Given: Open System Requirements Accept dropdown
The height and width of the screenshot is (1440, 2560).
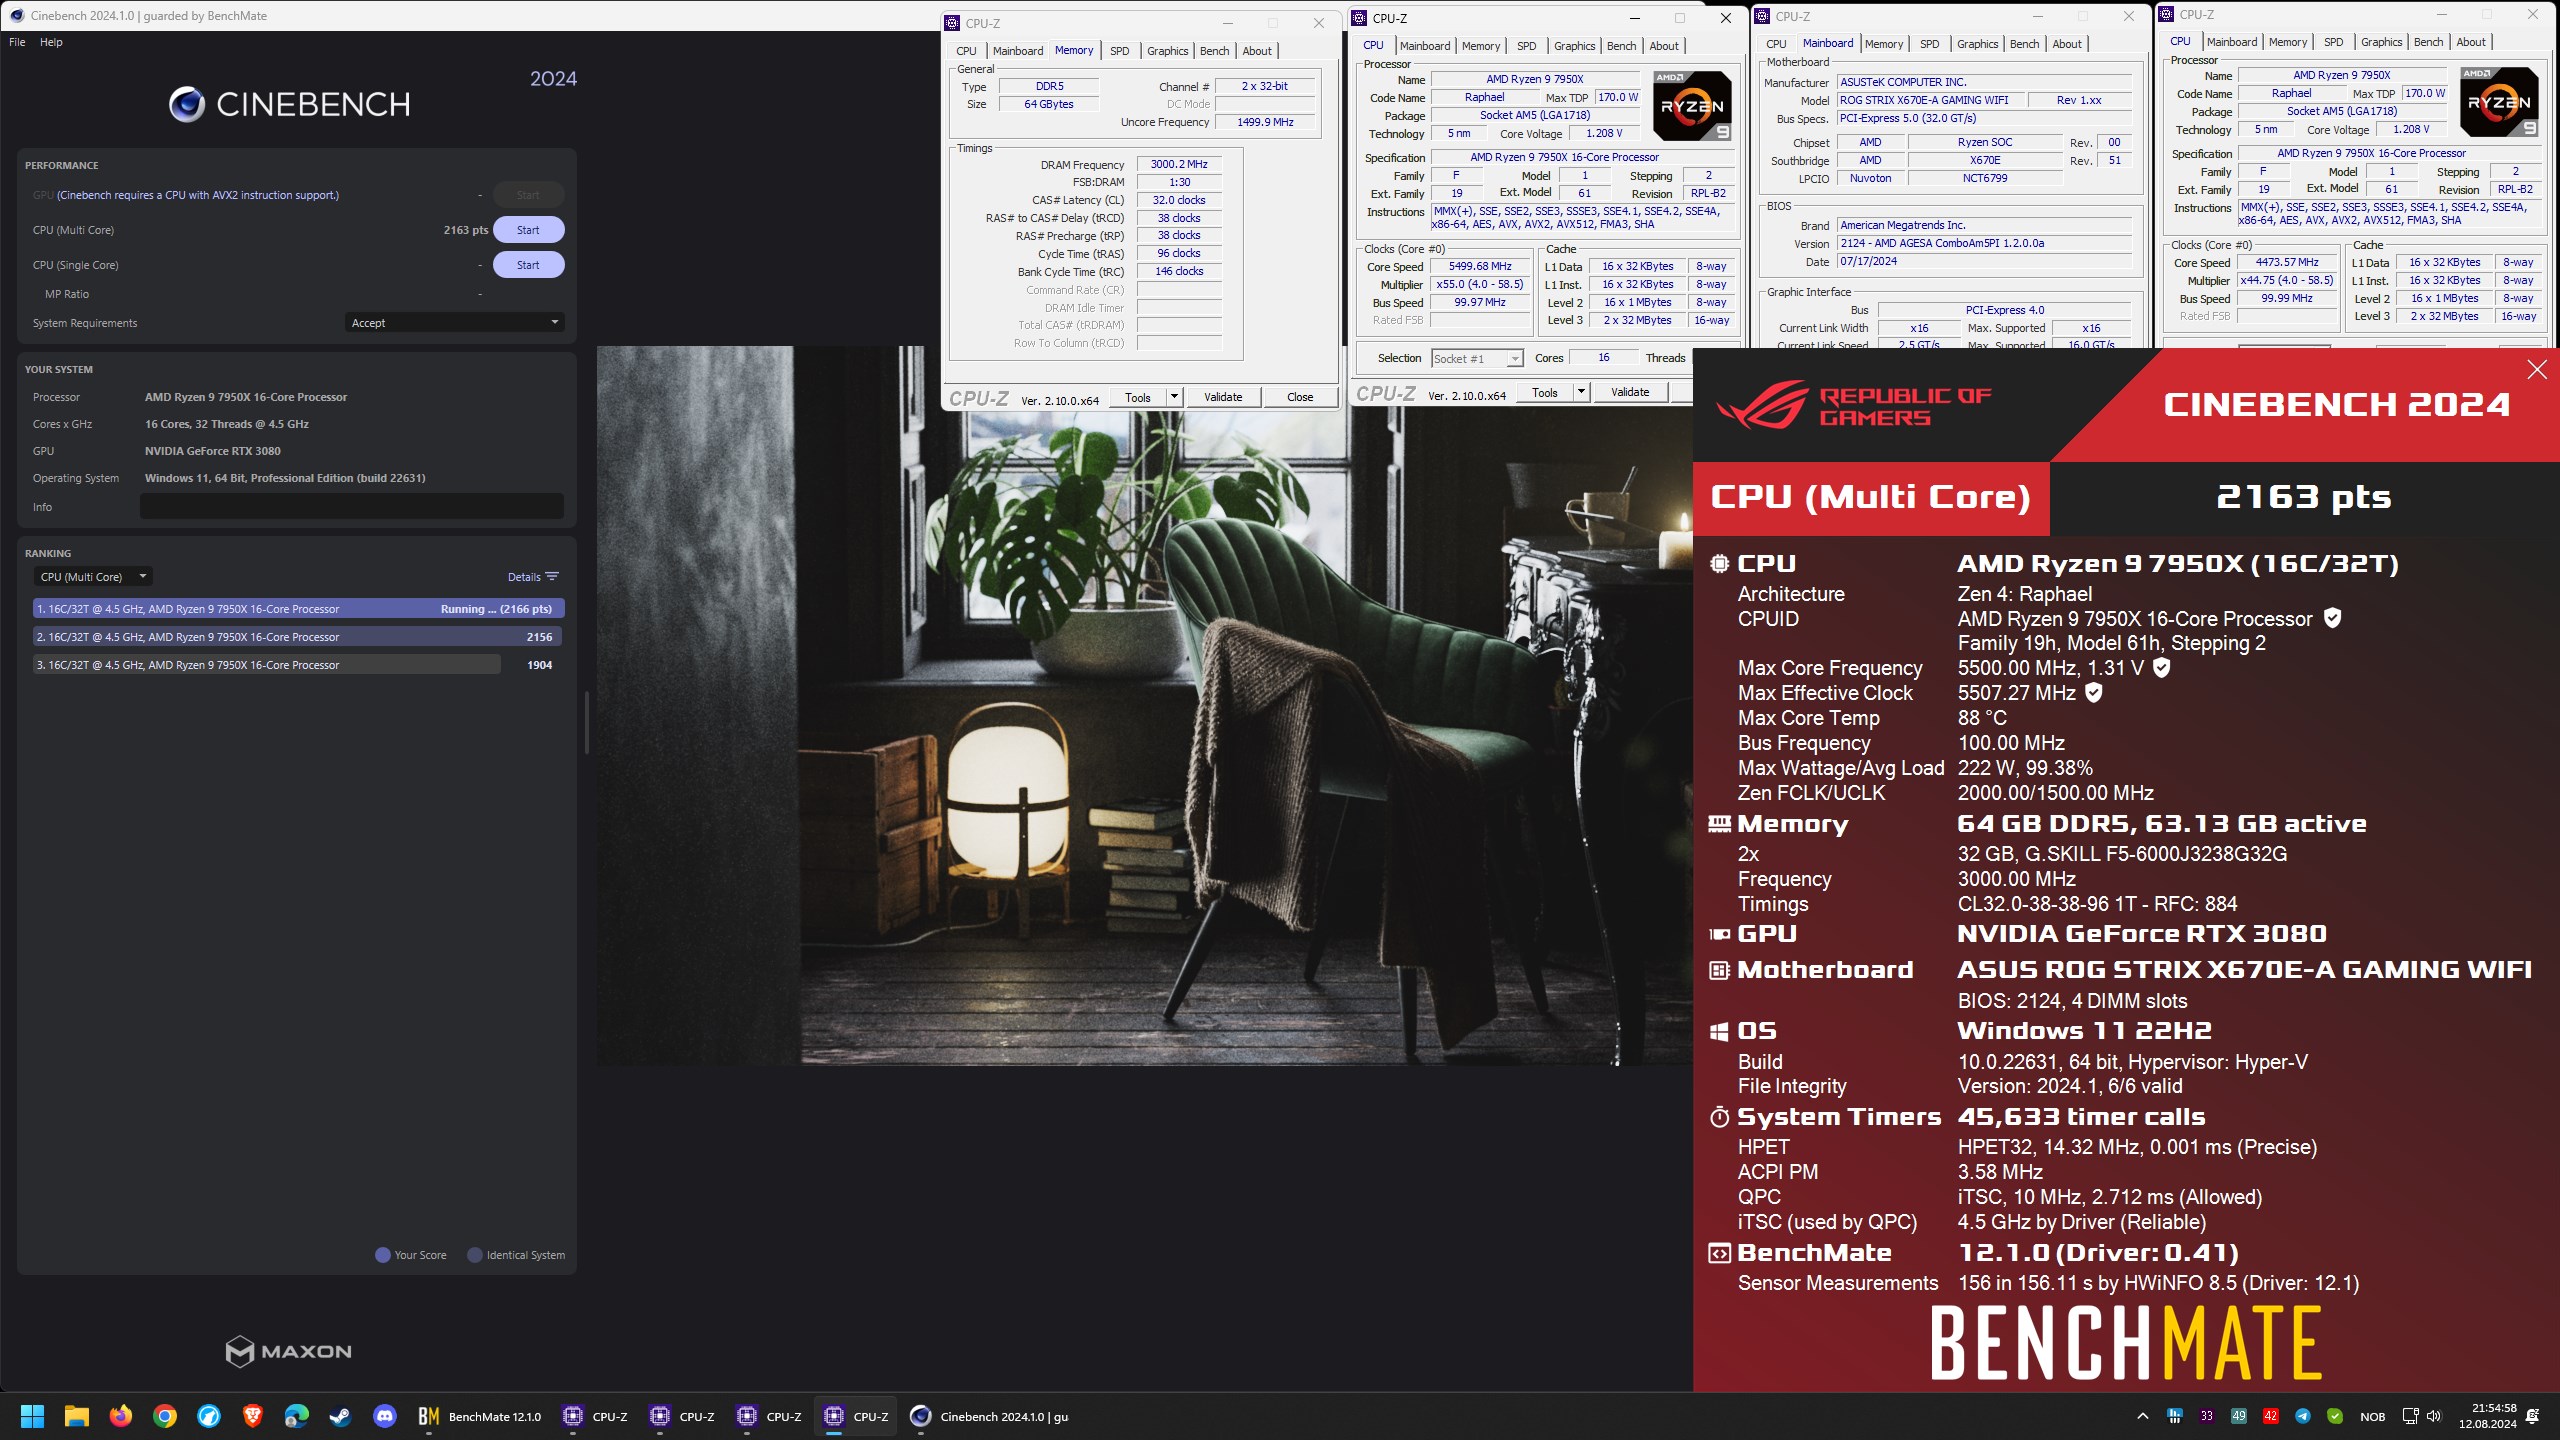Looking at the screenshot, I should point(454,323).
